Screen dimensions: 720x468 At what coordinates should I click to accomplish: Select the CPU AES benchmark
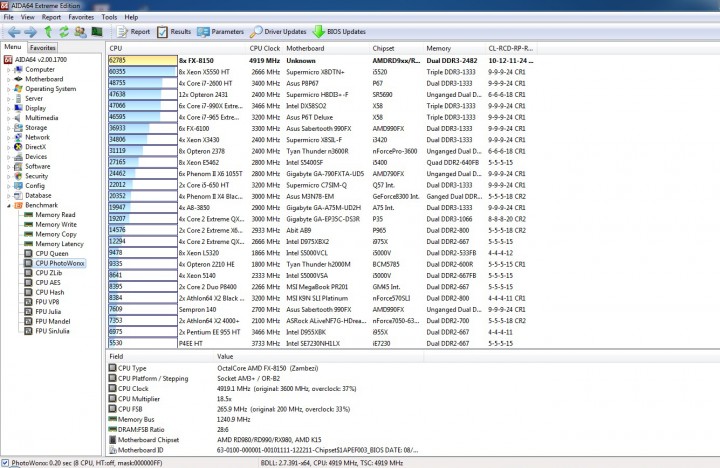coord(48,282)
